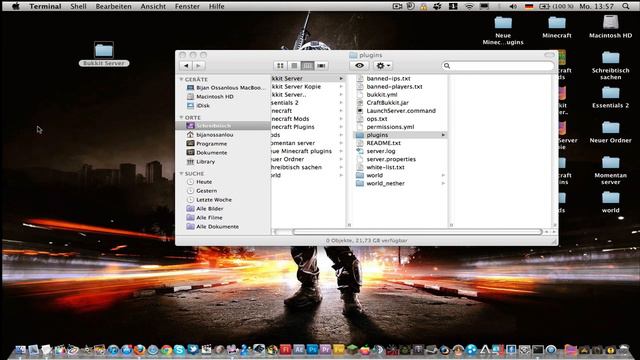This screenshot has height=360, width=640.
Task: Collapse the GERÄTE sidebar section
Action: [x=182, y=79]
